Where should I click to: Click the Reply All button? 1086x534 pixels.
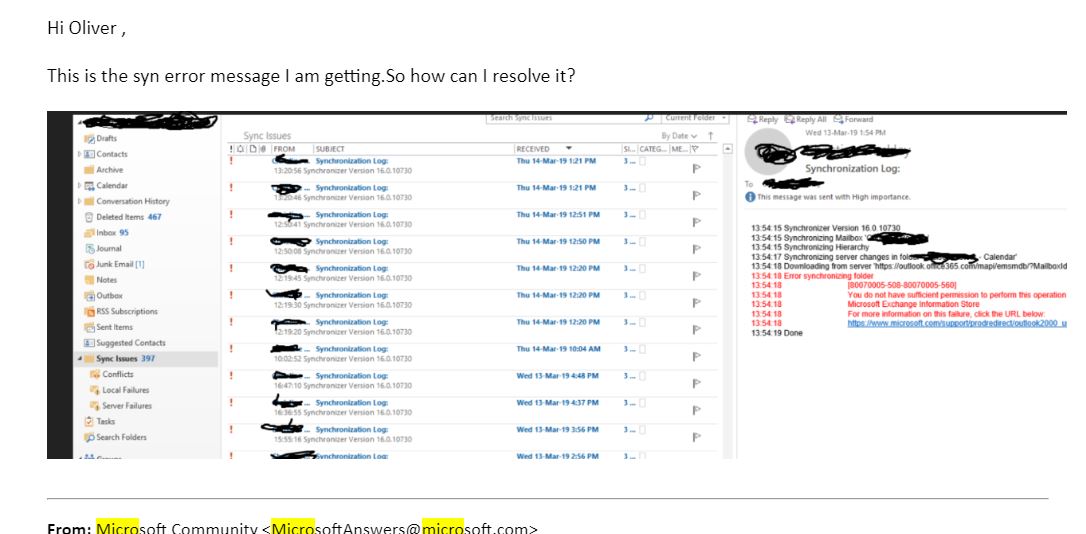805,119
